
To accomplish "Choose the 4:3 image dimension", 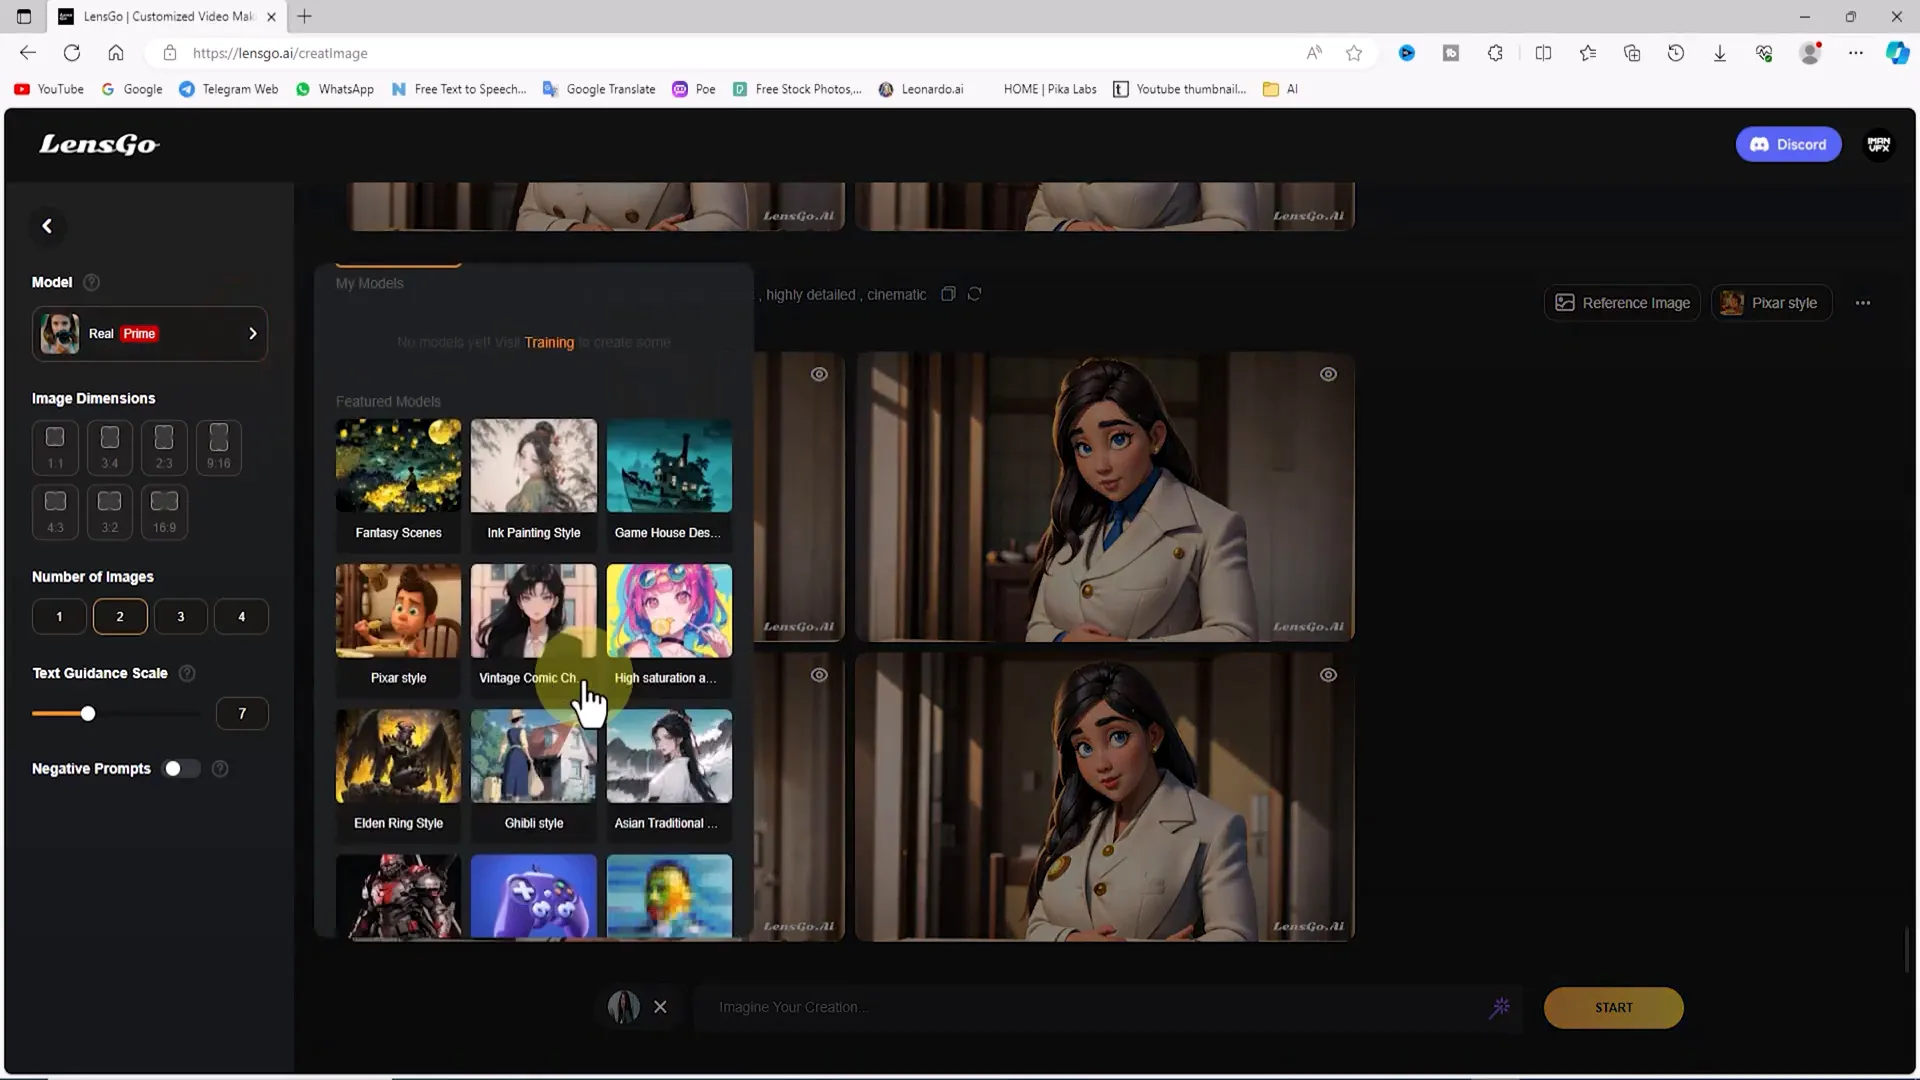I will [x=55, y=512].
